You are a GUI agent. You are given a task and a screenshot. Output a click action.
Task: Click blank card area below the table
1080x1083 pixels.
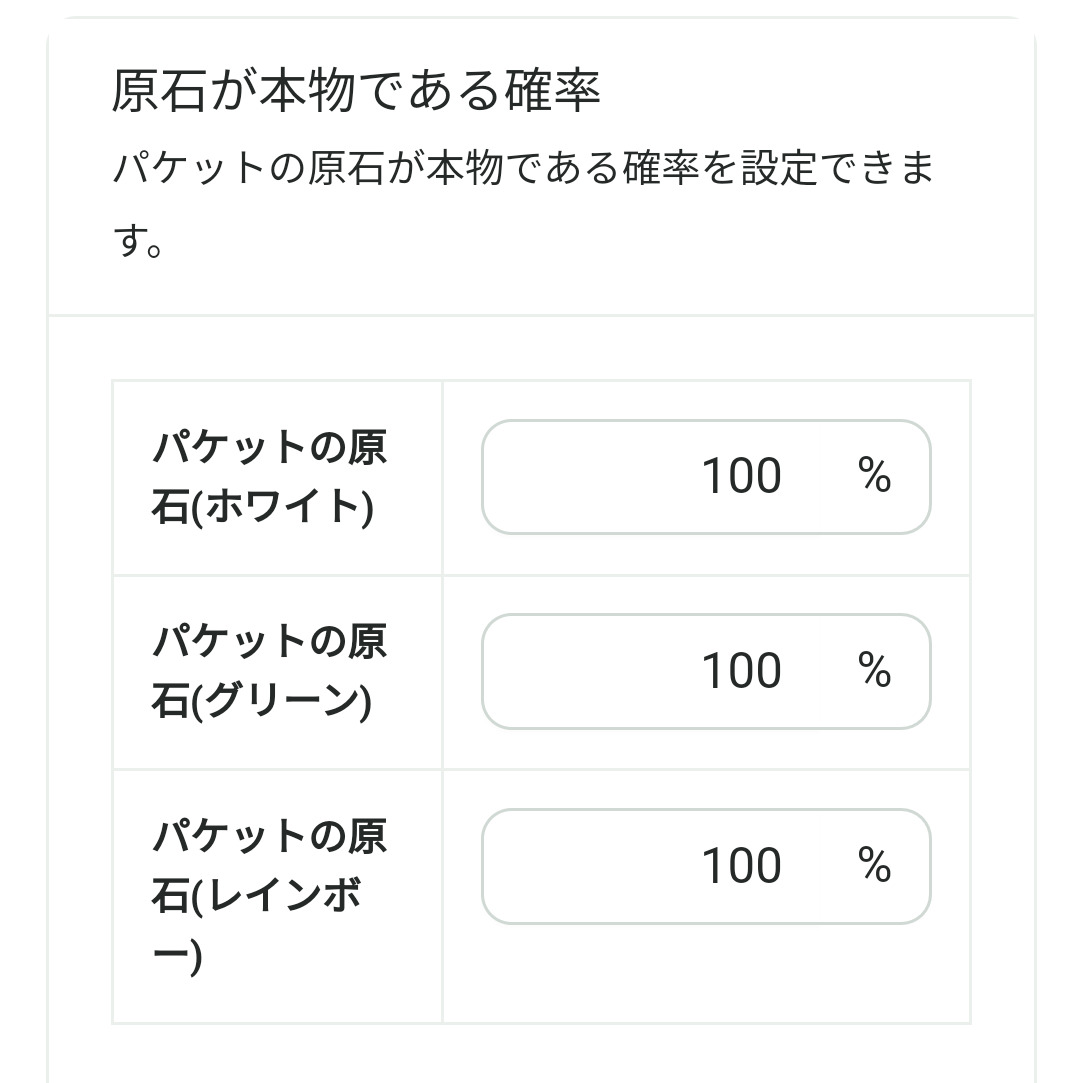tap(540, 1055)
